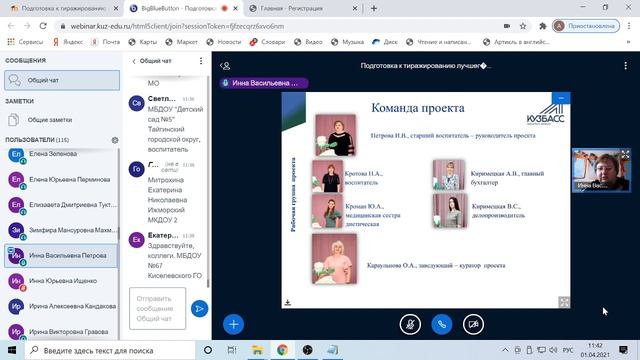
Task: Open the browser extensions puzzle icon
Action: point(542,26)
